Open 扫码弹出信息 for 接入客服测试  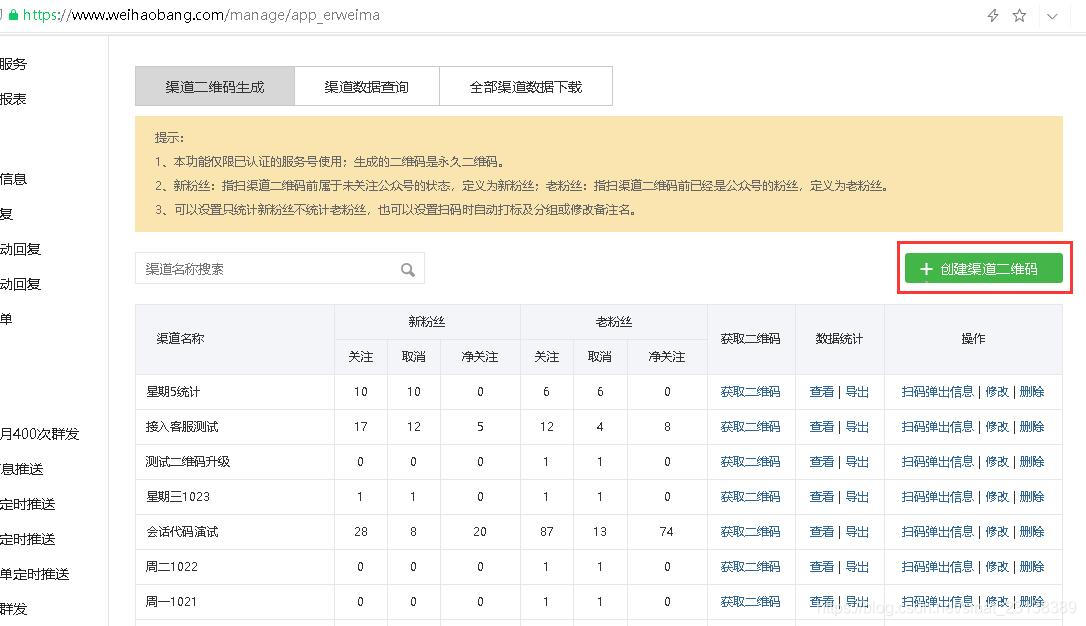click(938, 427)
